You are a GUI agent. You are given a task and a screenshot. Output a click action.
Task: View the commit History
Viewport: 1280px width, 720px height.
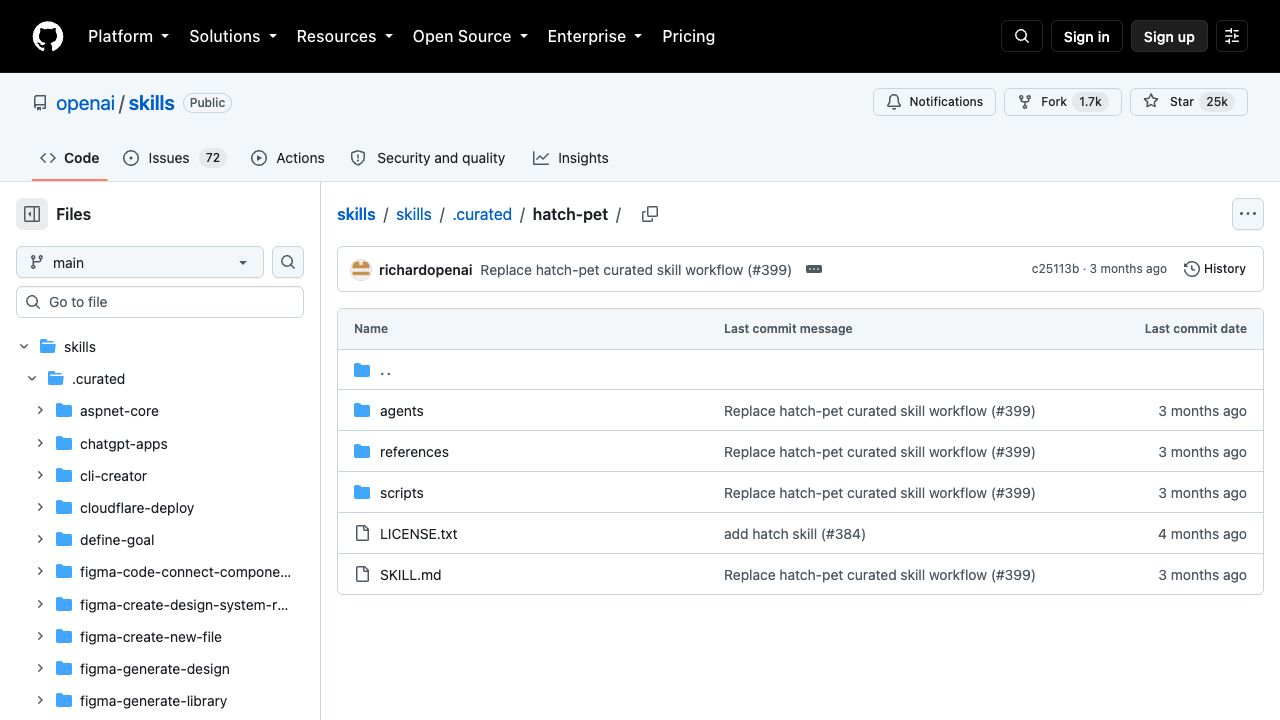pyautogui.click(x=1215, y=269)
